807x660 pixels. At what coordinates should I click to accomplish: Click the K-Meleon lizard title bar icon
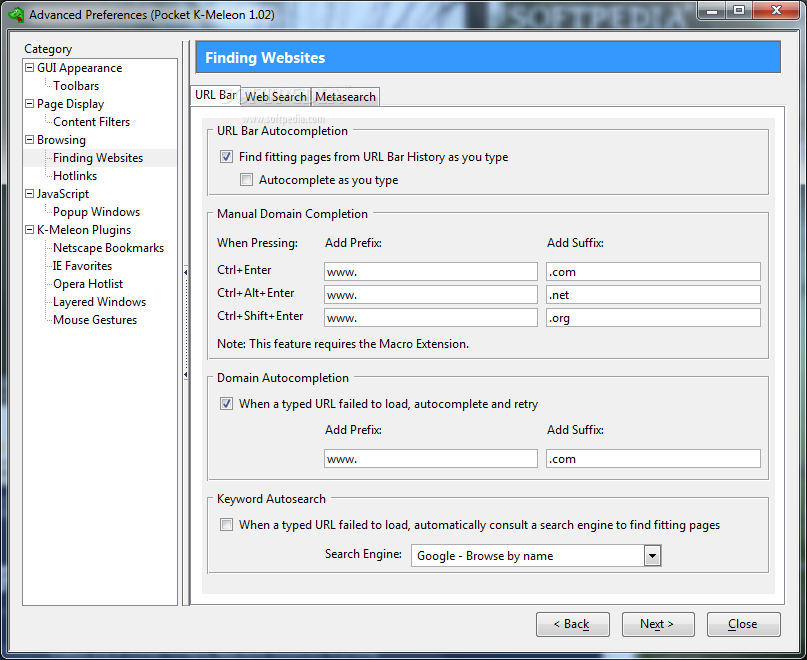pyautogui.click(x=16, y=14)
